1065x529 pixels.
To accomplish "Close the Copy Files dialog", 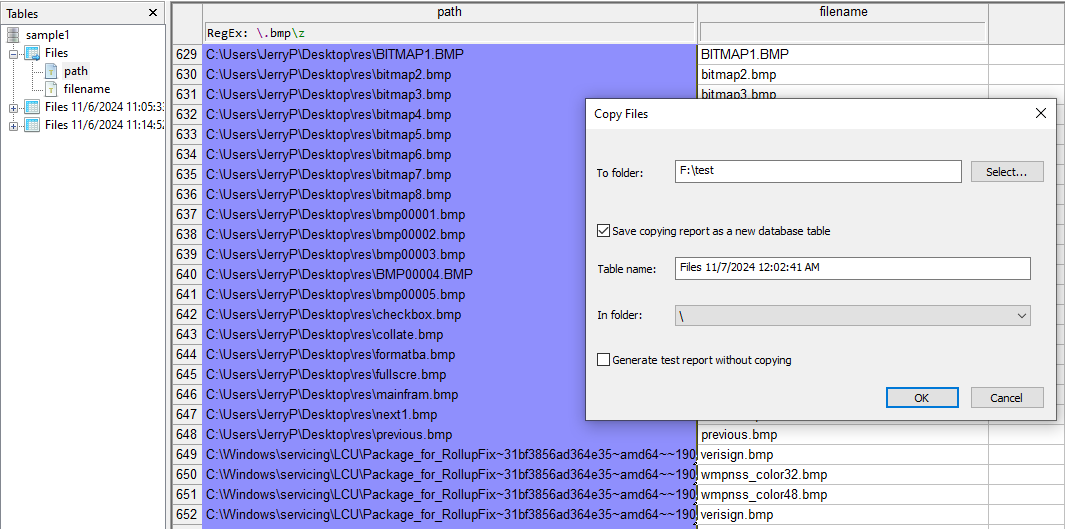I will click(x=1041, y=114).
